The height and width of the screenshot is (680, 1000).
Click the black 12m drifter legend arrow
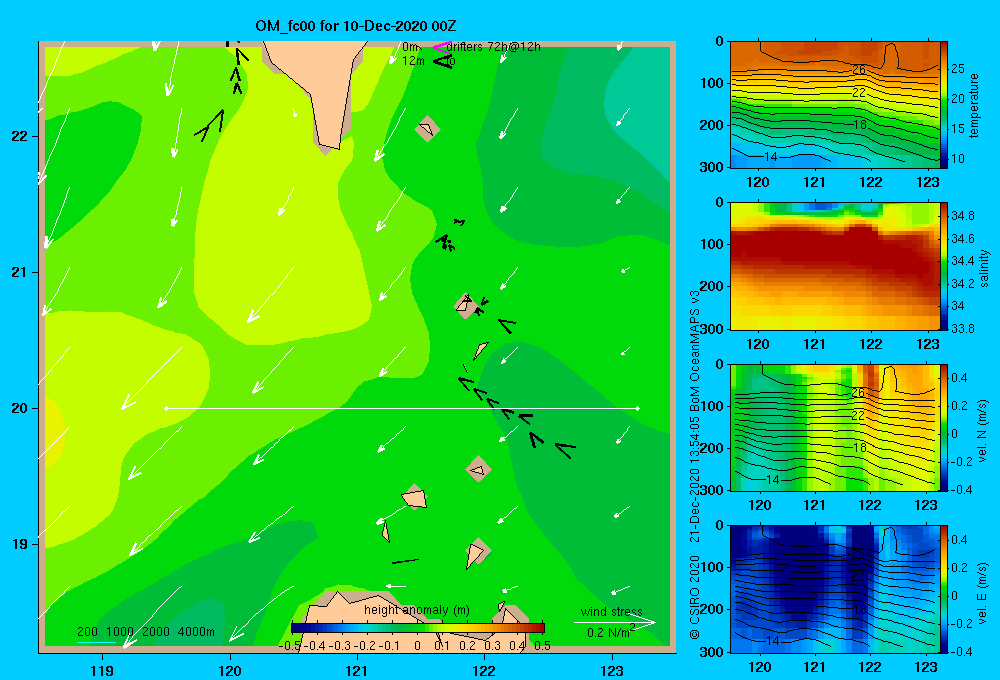tap(442, 61)
